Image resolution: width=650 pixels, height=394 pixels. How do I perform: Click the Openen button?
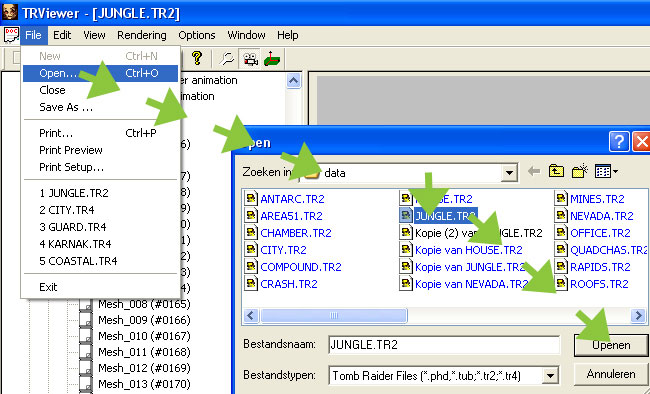(611, 345)
